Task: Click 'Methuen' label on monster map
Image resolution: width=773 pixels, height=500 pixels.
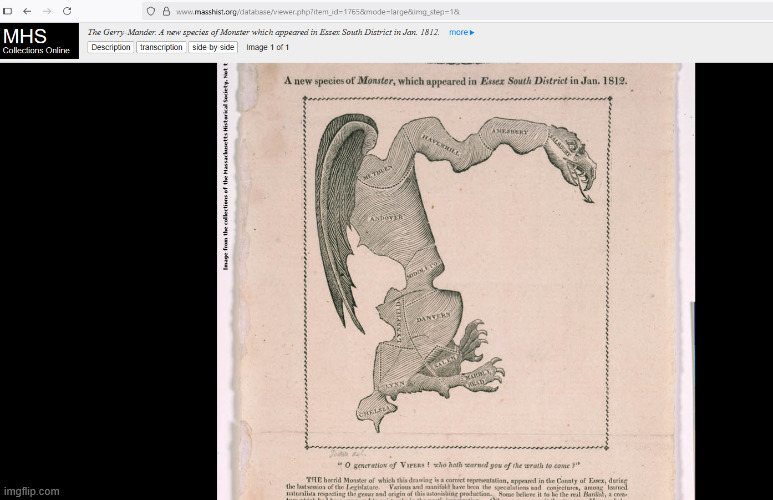Action: (378, 173)
